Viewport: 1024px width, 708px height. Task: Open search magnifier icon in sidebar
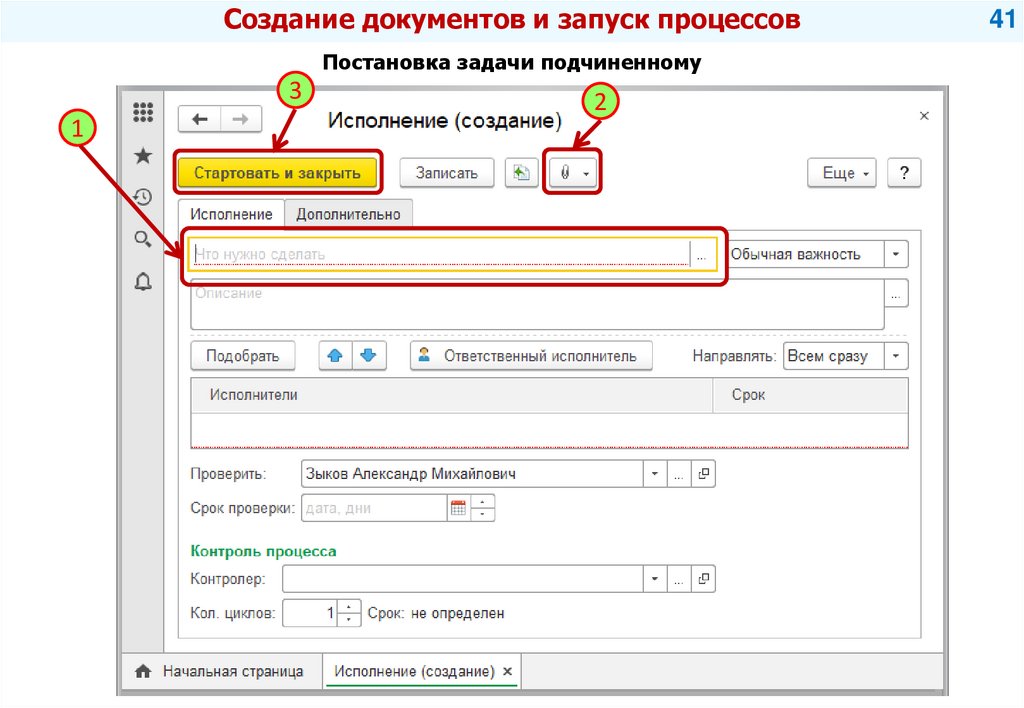[143, 239]
